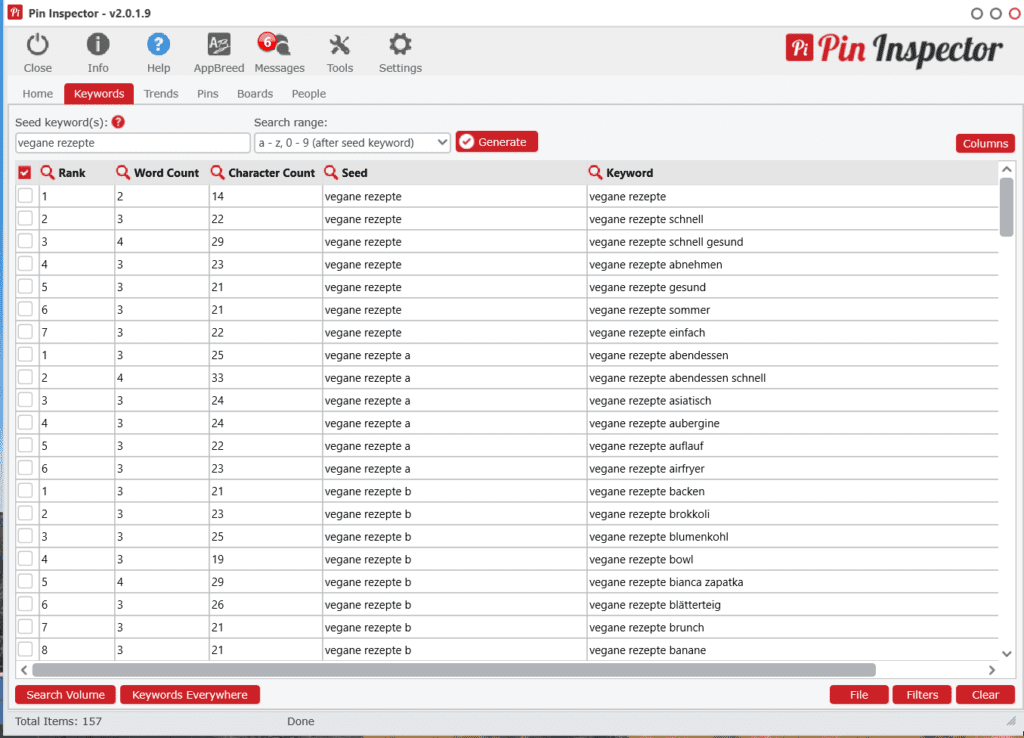Viewport: 1024px width, 738px height.
Task: Check the row for 'vegane rezepte schnell'
Action: pyautogui.click(x=25, y=219)
